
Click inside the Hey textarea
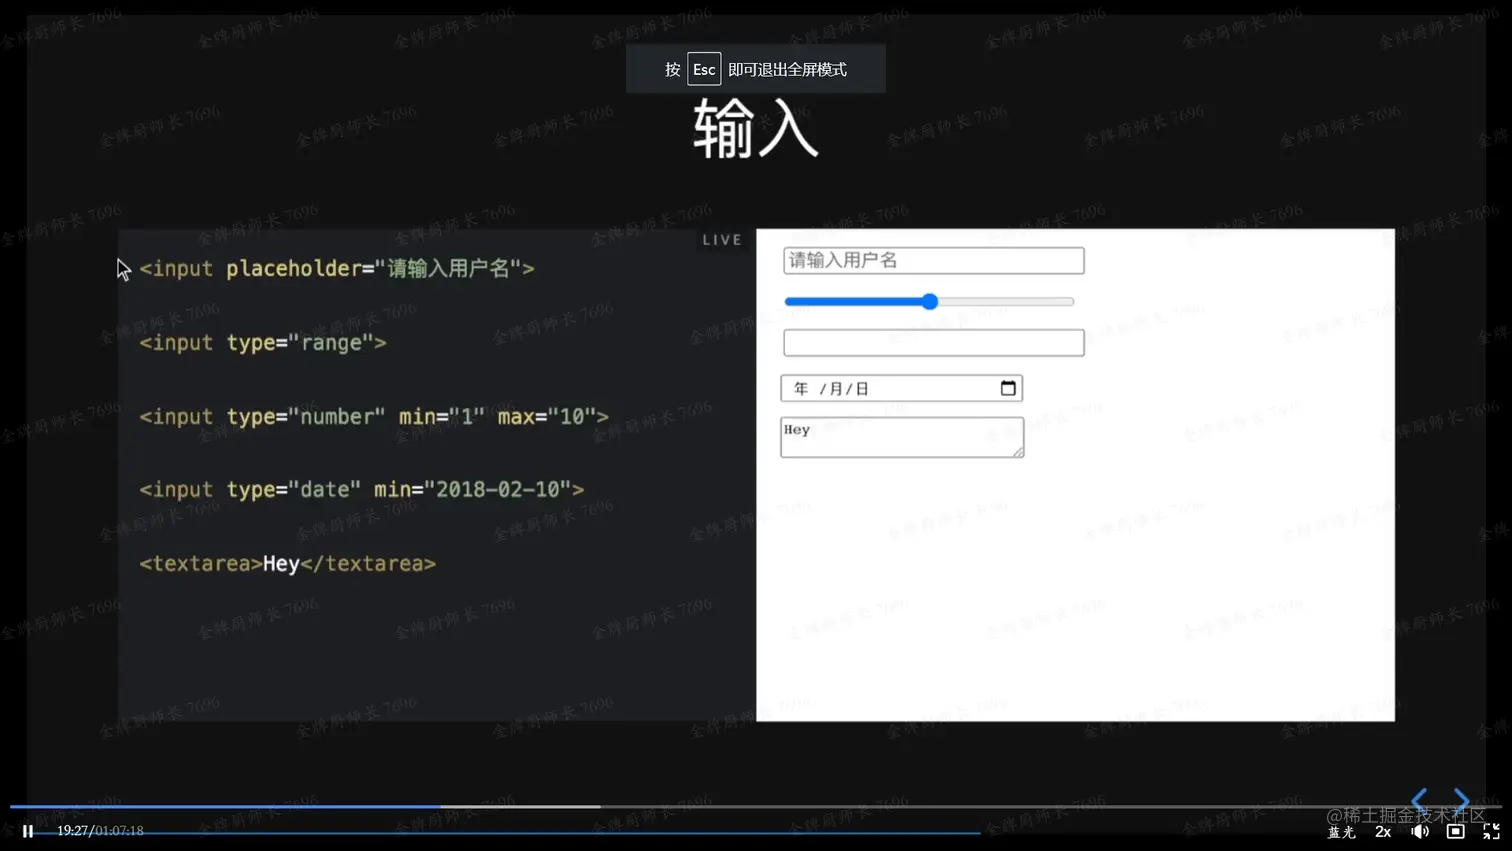click(901, 437)
